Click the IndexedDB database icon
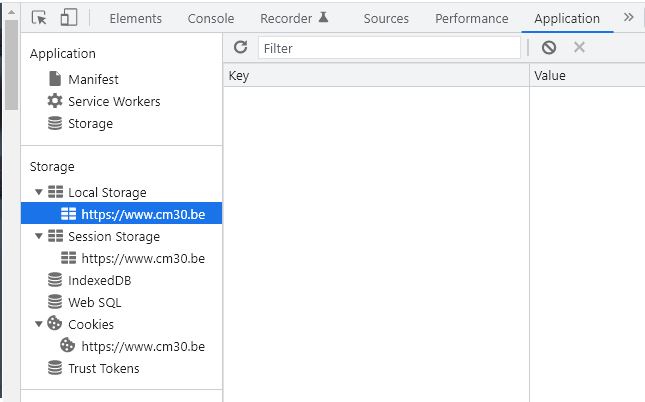This screenshot has height=402, width=645. [55, 280]
